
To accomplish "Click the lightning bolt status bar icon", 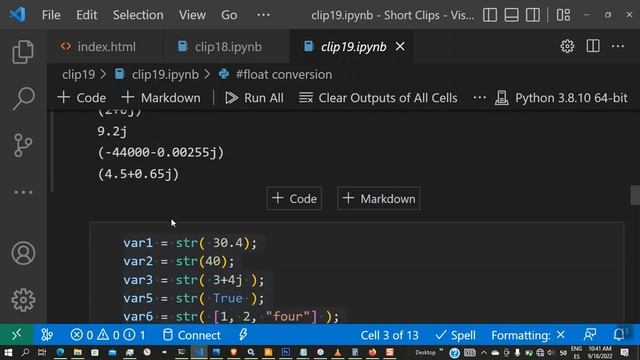I will click(x=243, y=335).
